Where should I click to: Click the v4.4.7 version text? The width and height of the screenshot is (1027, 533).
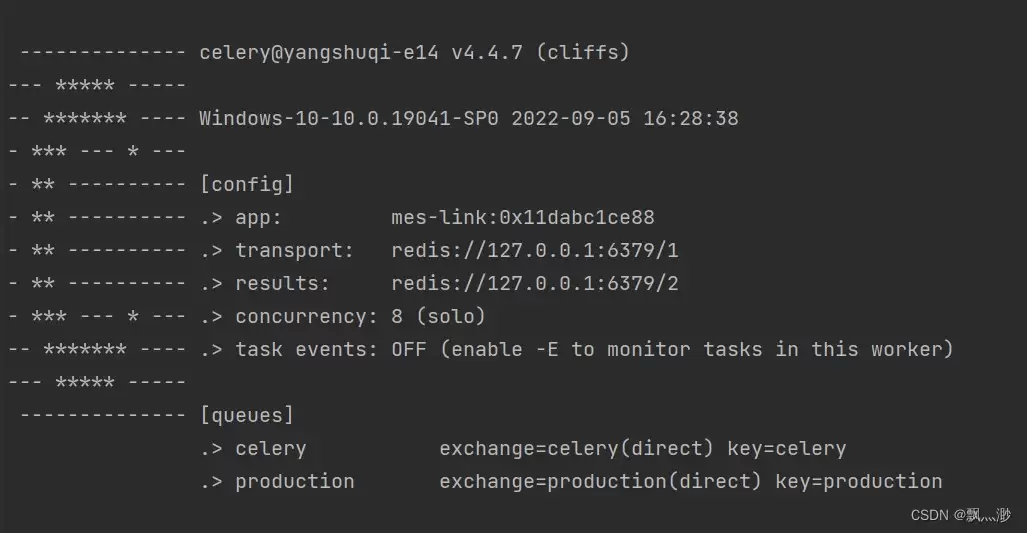coord(487,52)
